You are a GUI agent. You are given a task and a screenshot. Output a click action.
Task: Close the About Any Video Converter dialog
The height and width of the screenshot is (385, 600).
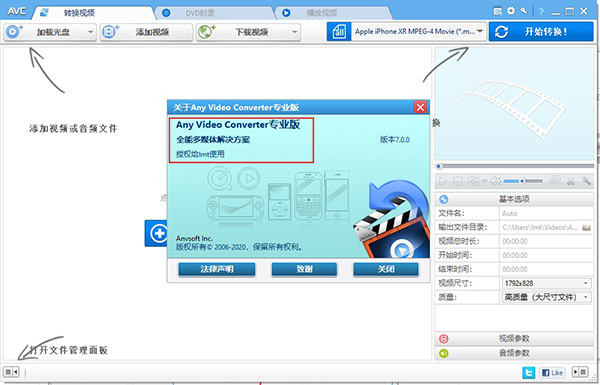(420, 107)
